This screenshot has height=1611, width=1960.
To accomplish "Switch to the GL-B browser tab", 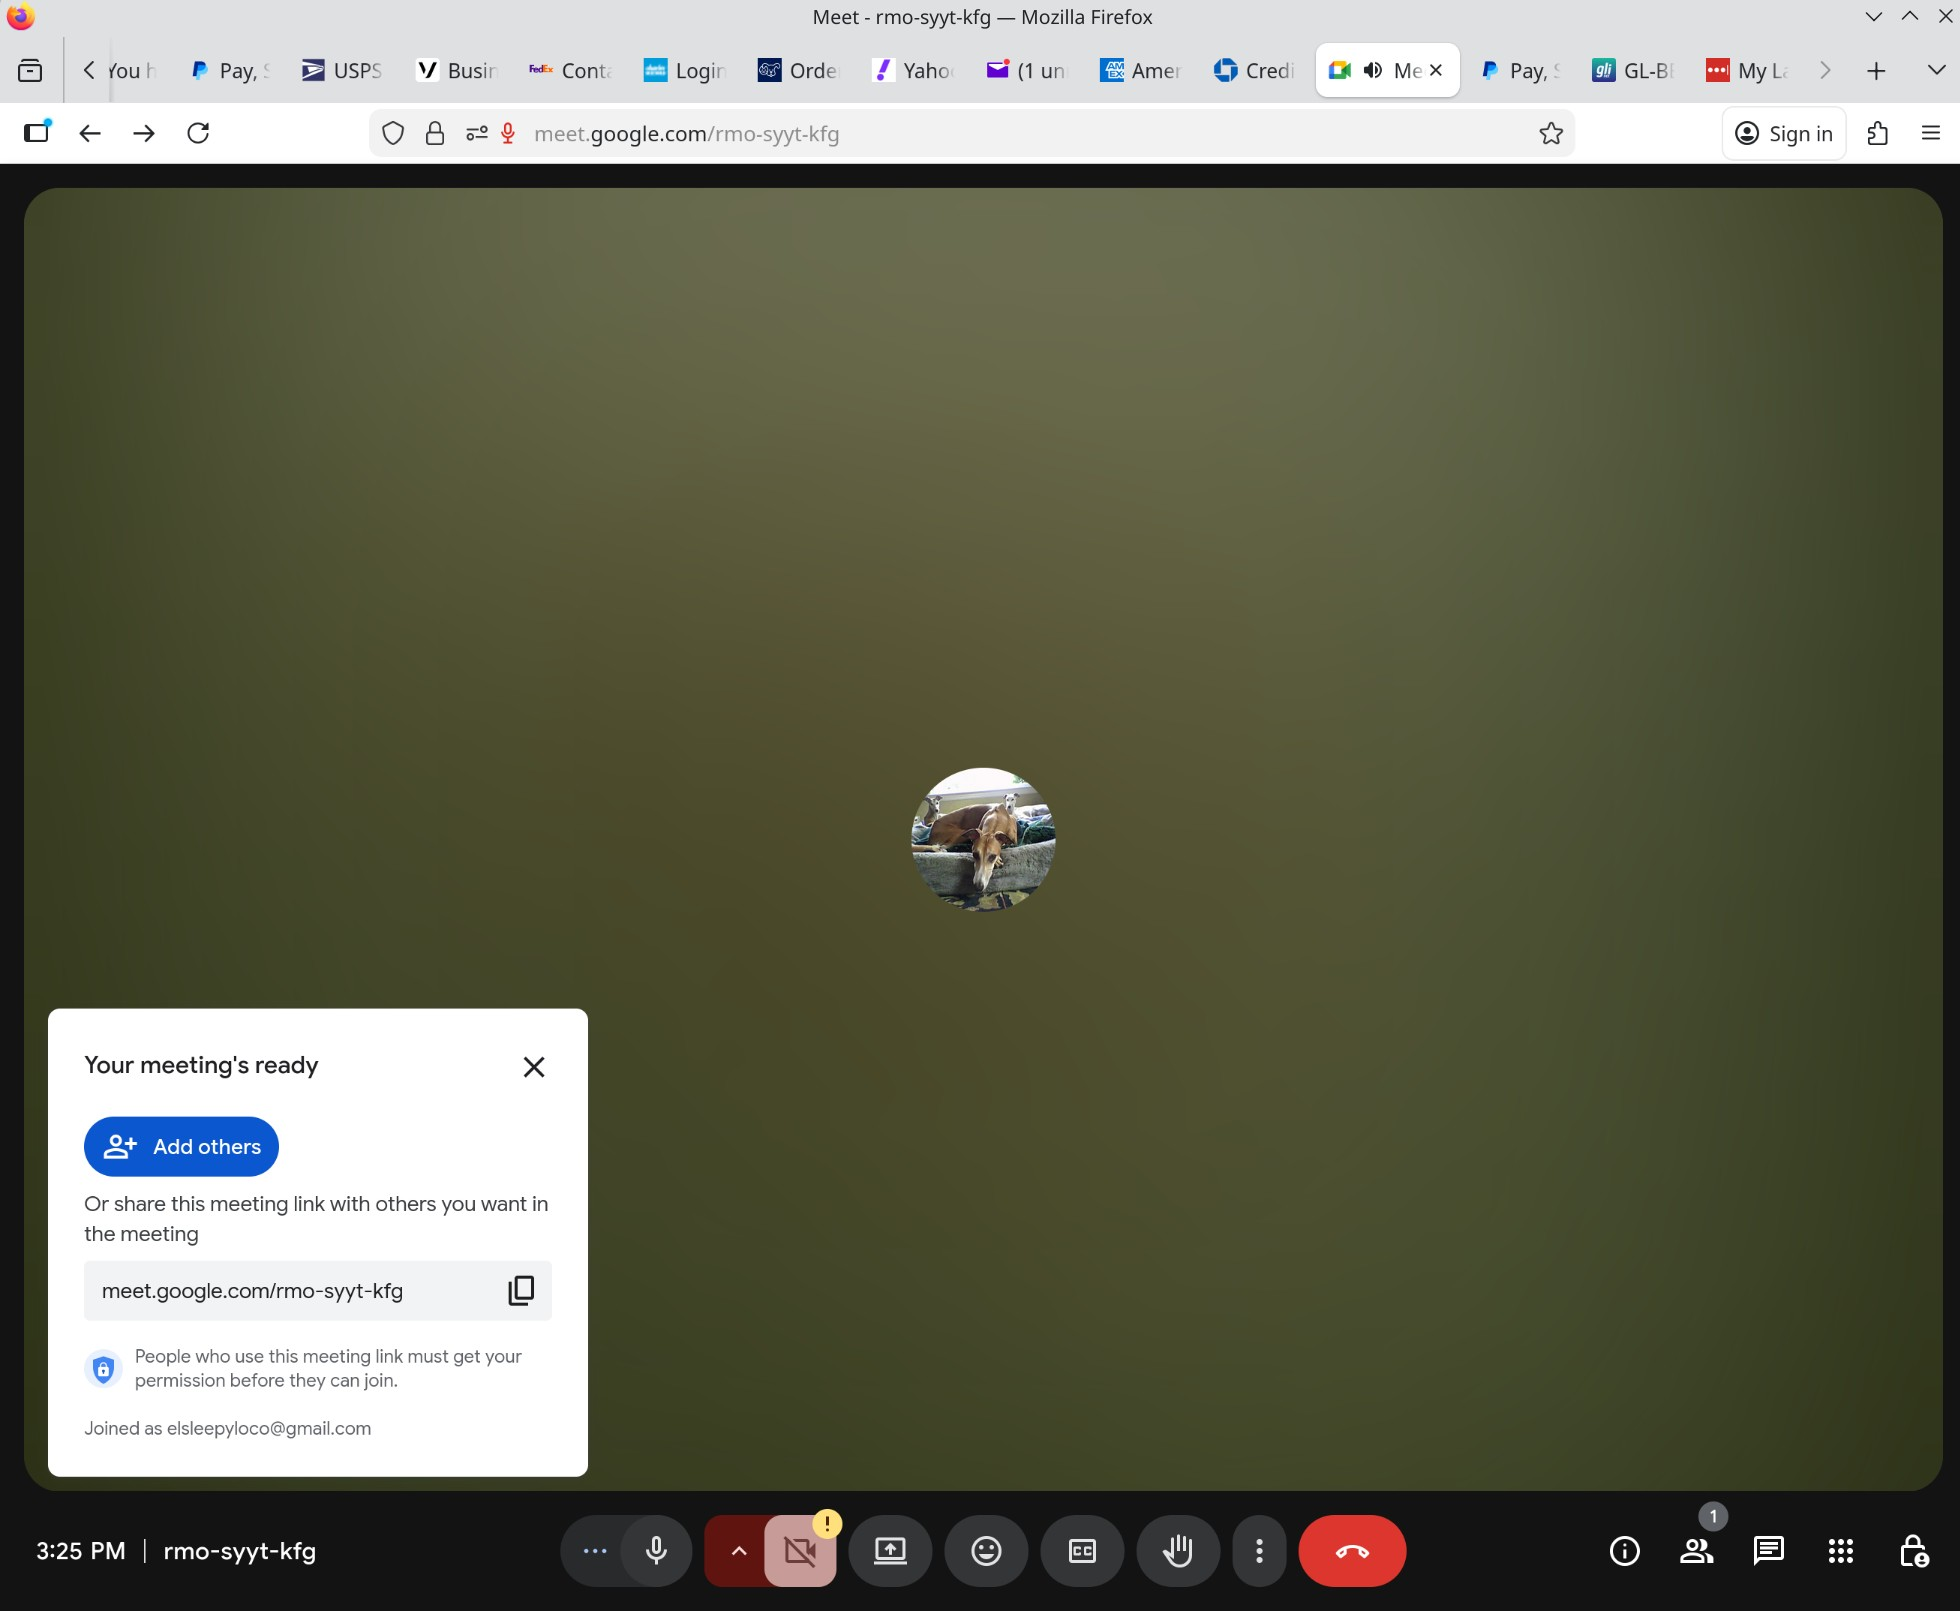I will point(1633,70).
